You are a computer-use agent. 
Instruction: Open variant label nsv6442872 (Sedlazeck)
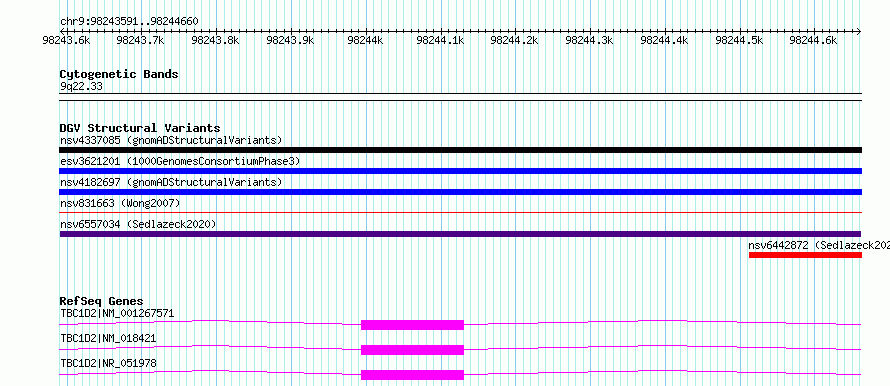(819, 245)
